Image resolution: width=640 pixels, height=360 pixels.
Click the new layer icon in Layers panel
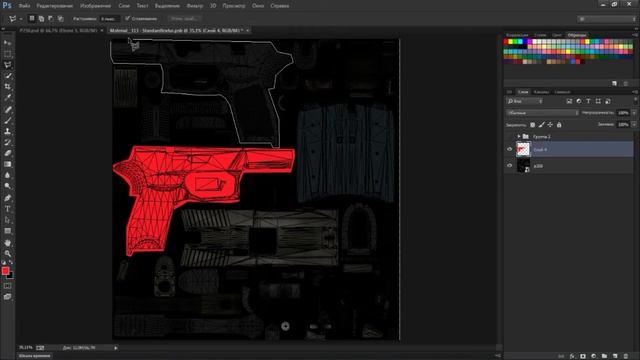[x=615, y=356]
